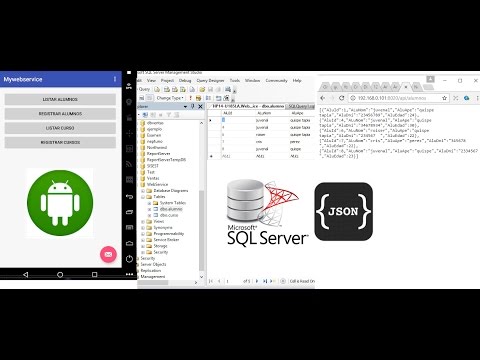Expand the Views folder

(143, 221)
